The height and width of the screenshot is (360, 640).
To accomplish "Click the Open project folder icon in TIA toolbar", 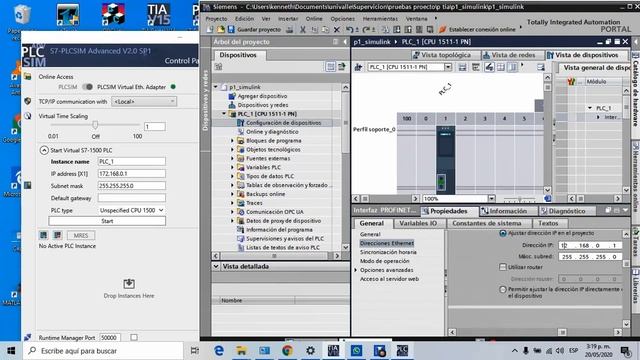I will point(221,29).
